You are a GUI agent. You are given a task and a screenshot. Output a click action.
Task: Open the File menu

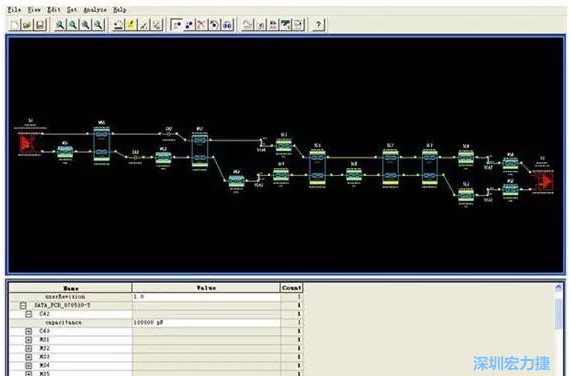coord(15,10)
